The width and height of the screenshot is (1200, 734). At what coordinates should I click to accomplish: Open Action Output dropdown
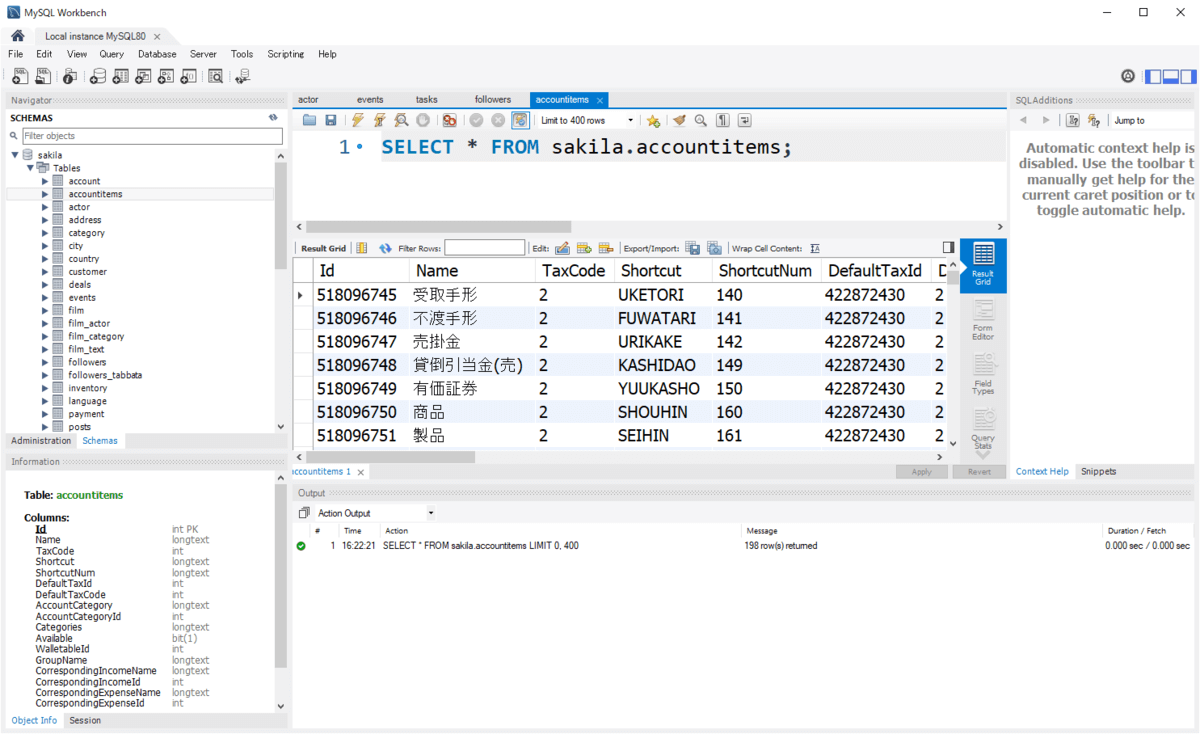375,513
